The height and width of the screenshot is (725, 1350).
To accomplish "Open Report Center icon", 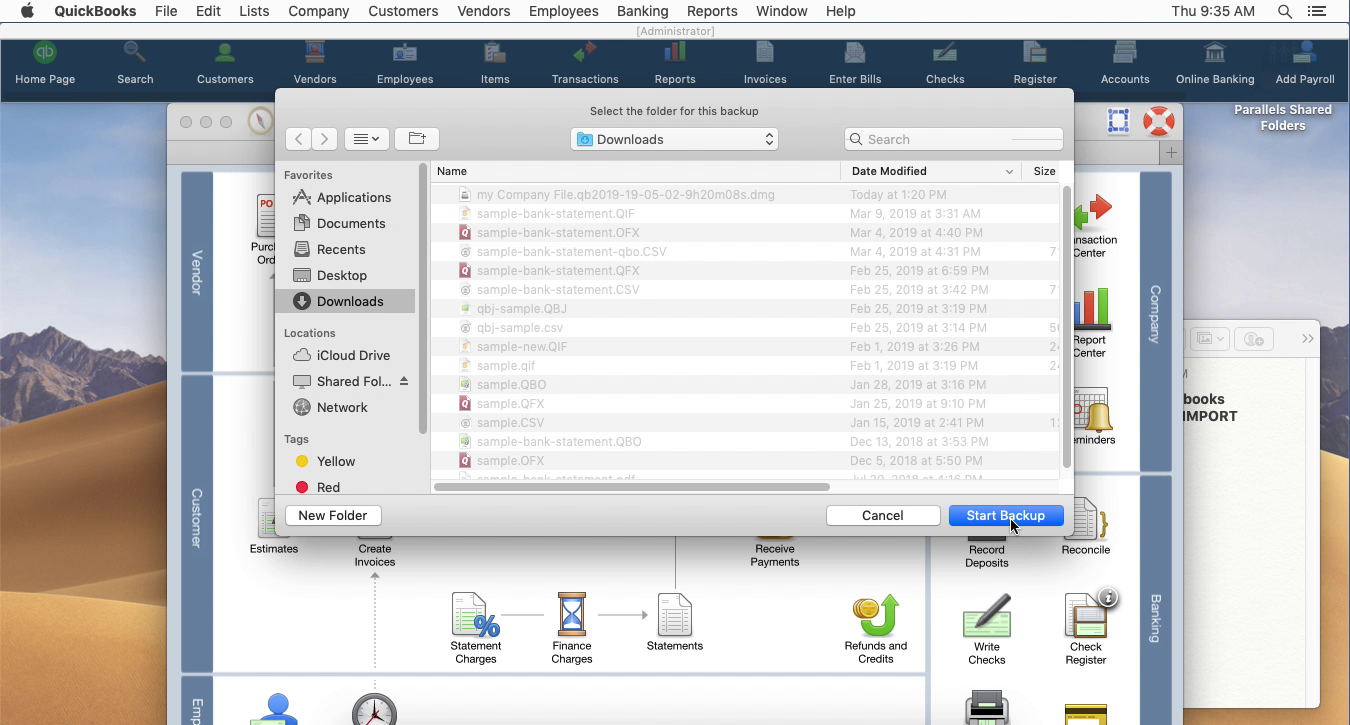I will [1089, 323].
